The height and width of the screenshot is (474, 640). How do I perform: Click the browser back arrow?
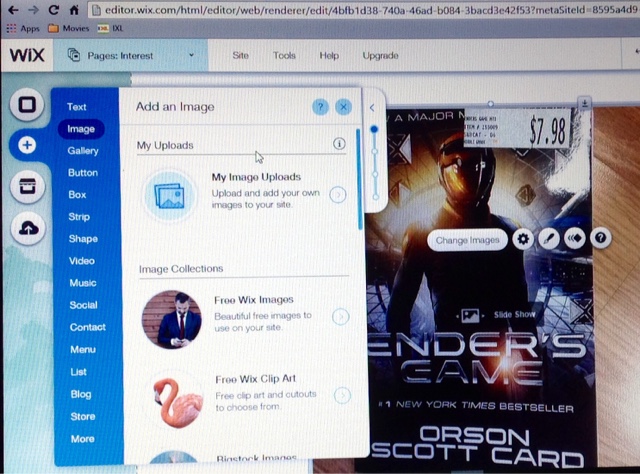[x=12, y=9]
